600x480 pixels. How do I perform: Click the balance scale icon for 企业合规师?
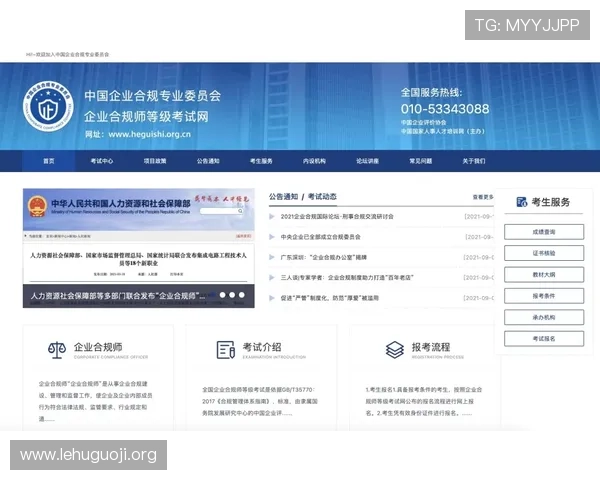pos(57,350)
